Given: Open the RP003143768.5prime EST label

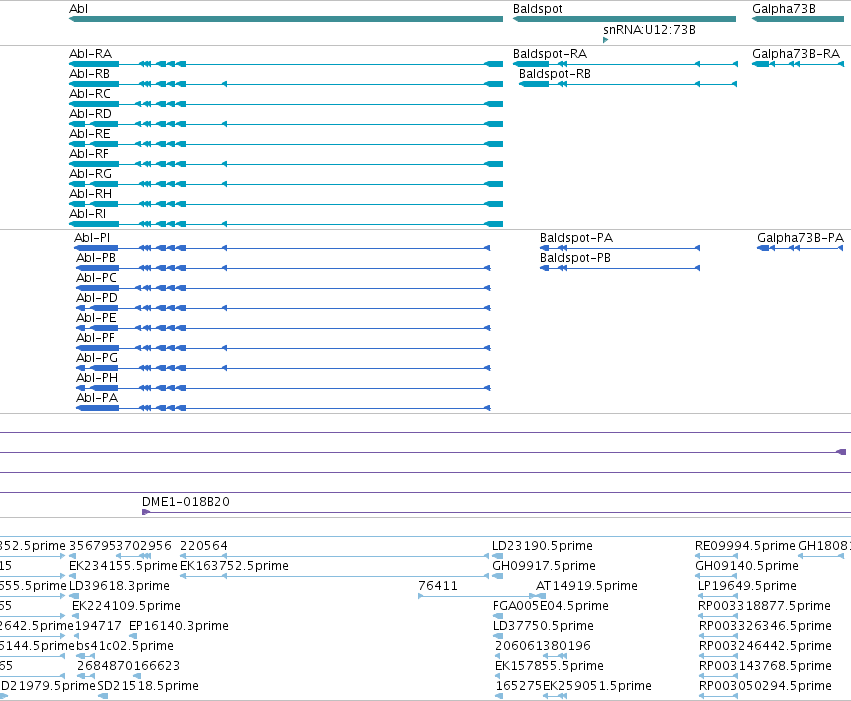Looking at the screenshot, I should (x=765, y=666).
